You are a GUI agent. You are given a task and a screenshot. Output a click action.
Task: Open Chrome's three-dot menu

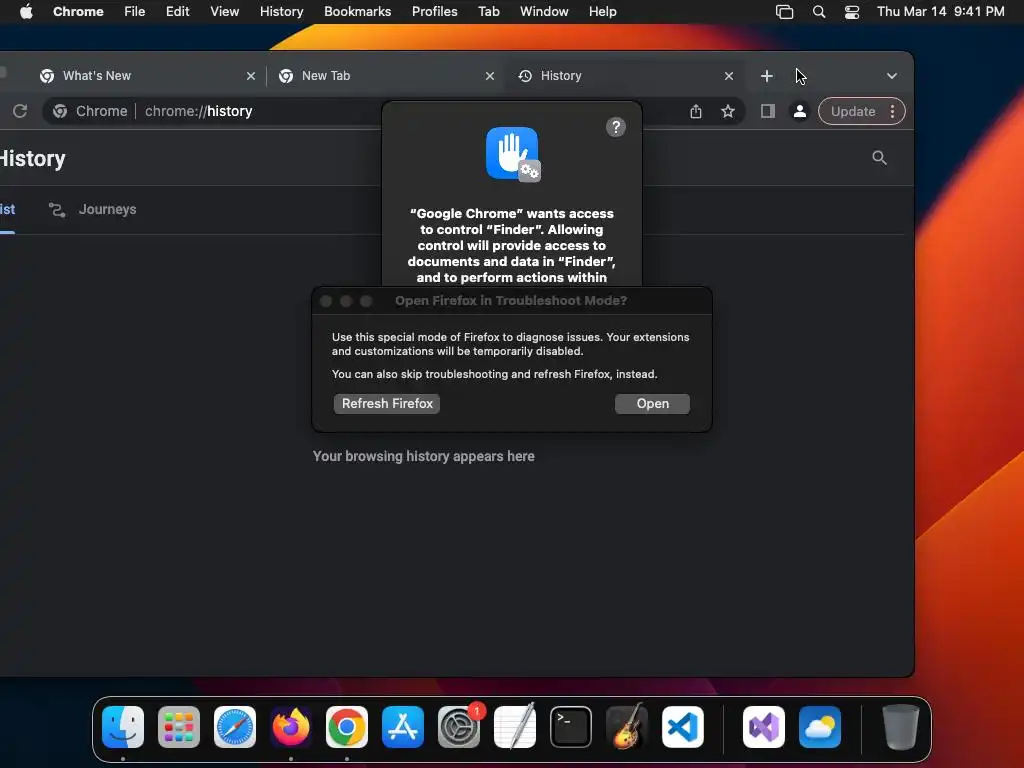pos(892,111)
